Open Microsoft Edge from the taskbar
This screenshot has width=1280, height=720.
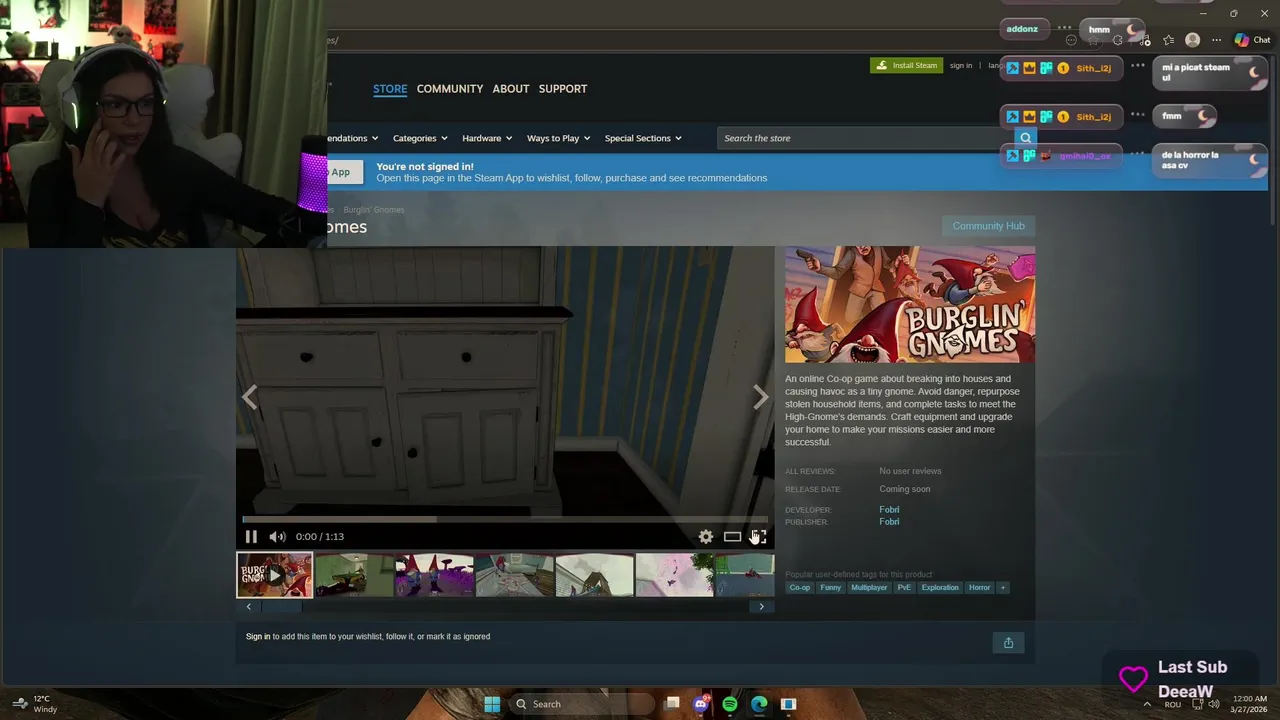[x=759, y=704]
